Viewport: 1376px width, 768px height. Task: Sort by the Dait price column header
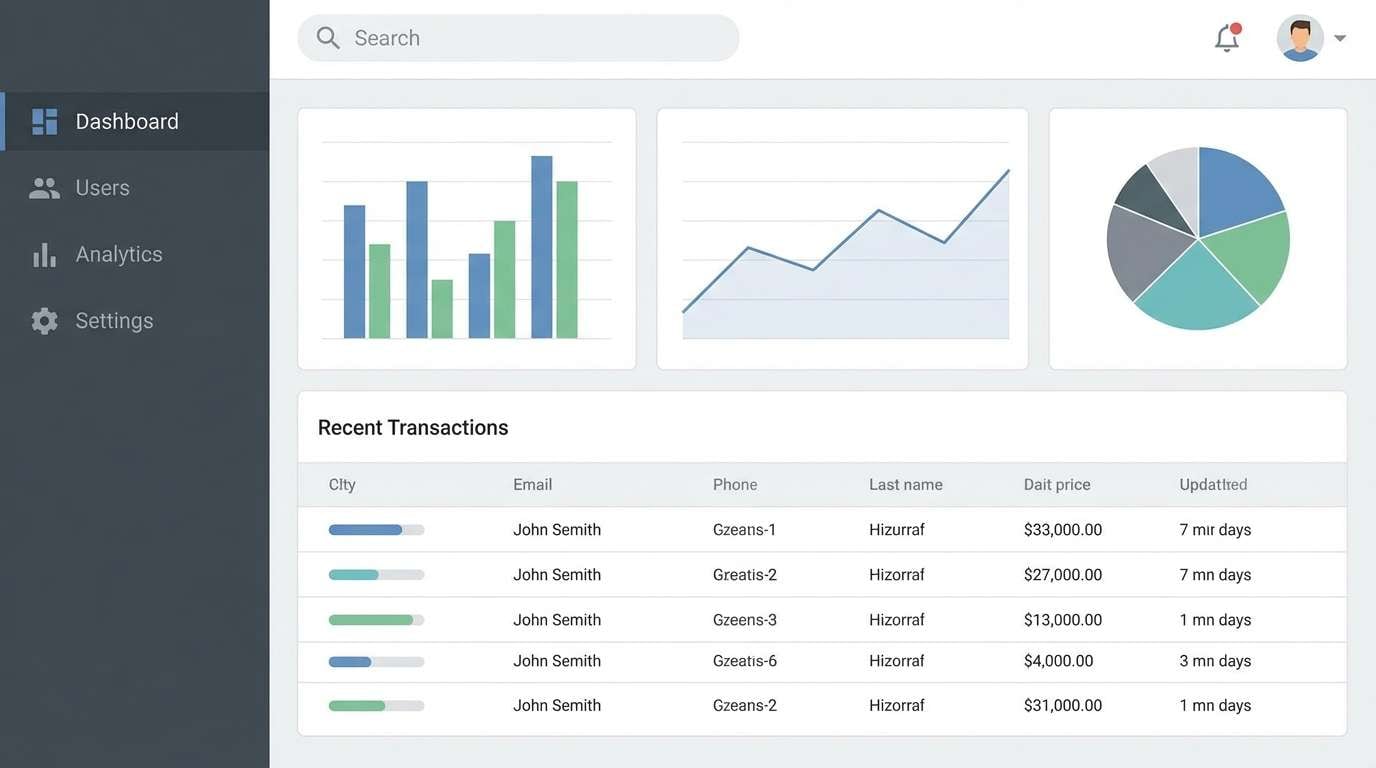click(1056, 484)
